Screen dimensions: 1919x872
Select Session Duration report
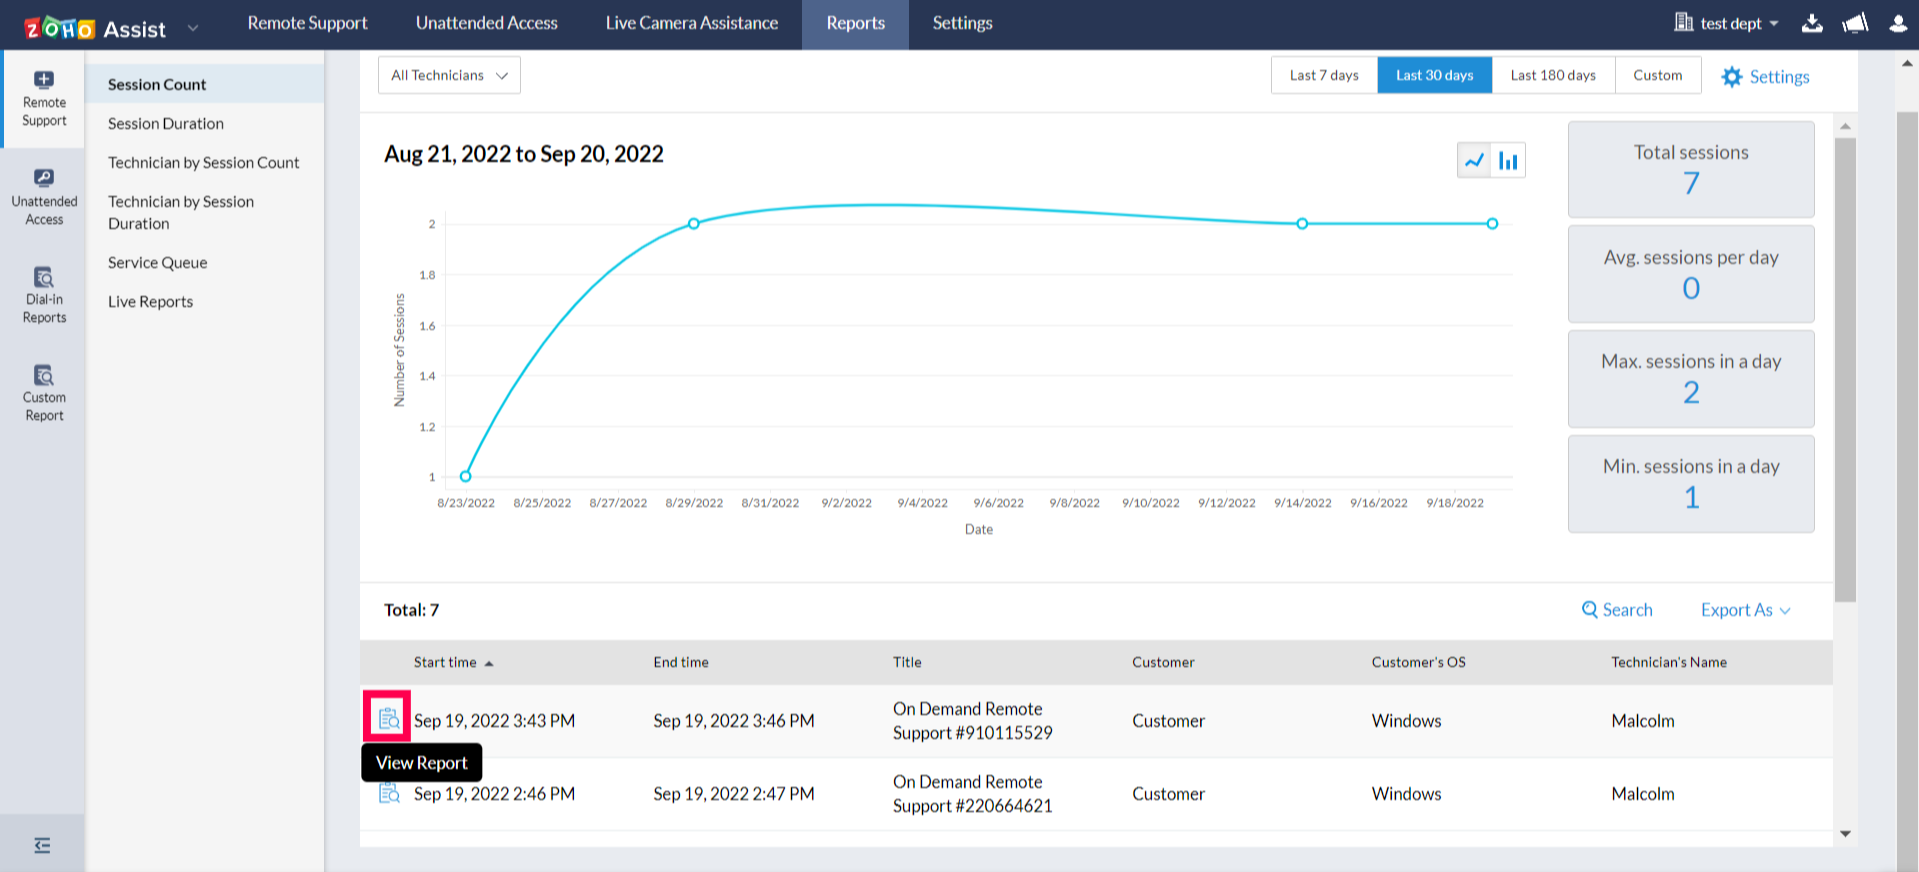(166, 123)
